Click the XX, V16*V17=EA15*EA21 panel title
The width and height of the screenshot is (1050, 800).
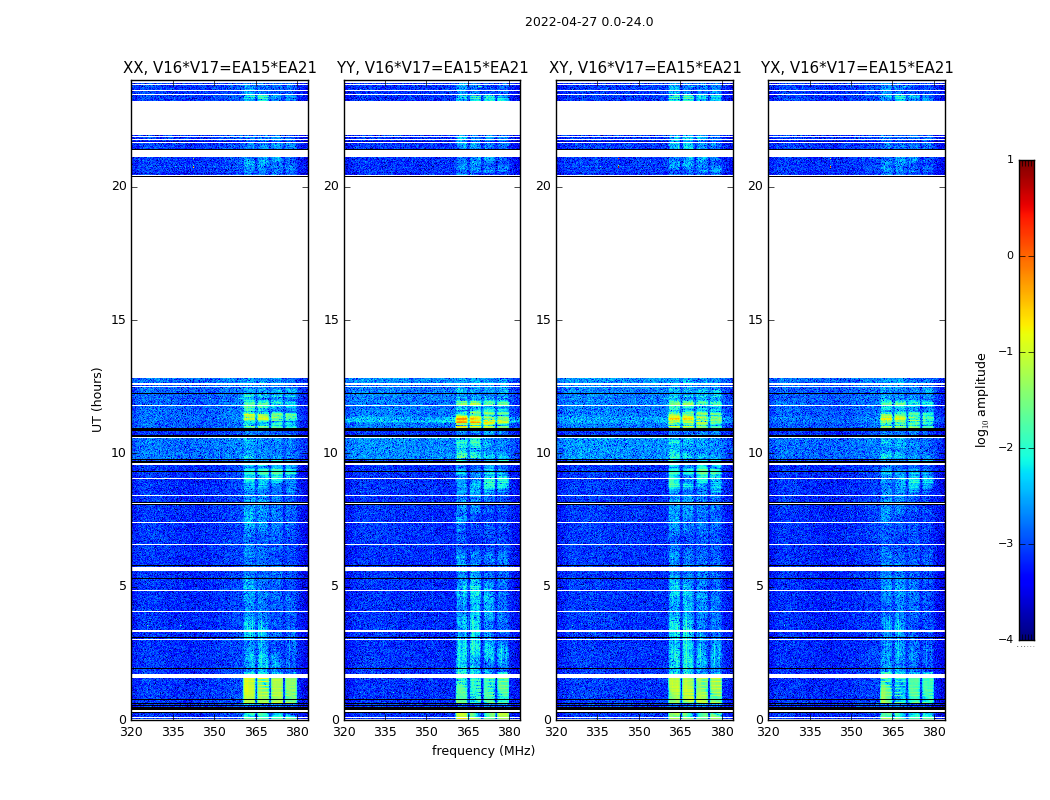tap(220, 68)
